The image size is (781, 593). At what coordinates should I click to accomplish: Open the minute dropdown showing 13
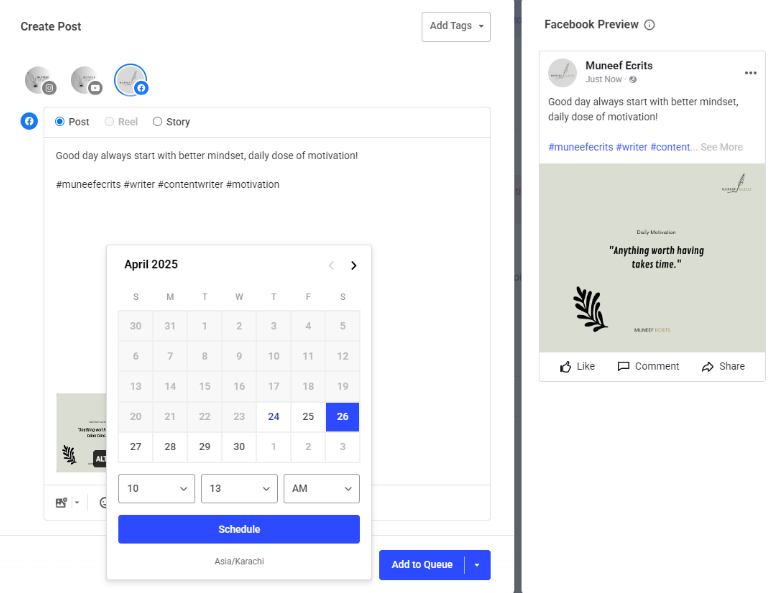click(239, 488)
